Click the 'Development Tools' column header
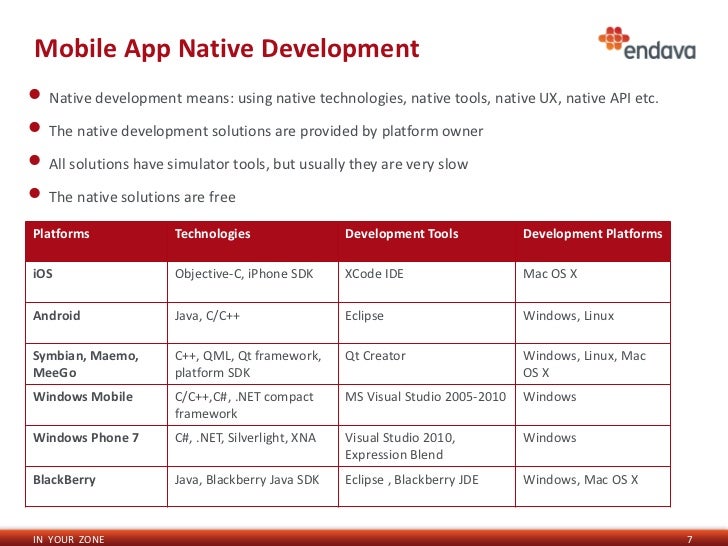The height and width of the screenshot is (546, 728). pyautogui.click(x=427, y=241)
